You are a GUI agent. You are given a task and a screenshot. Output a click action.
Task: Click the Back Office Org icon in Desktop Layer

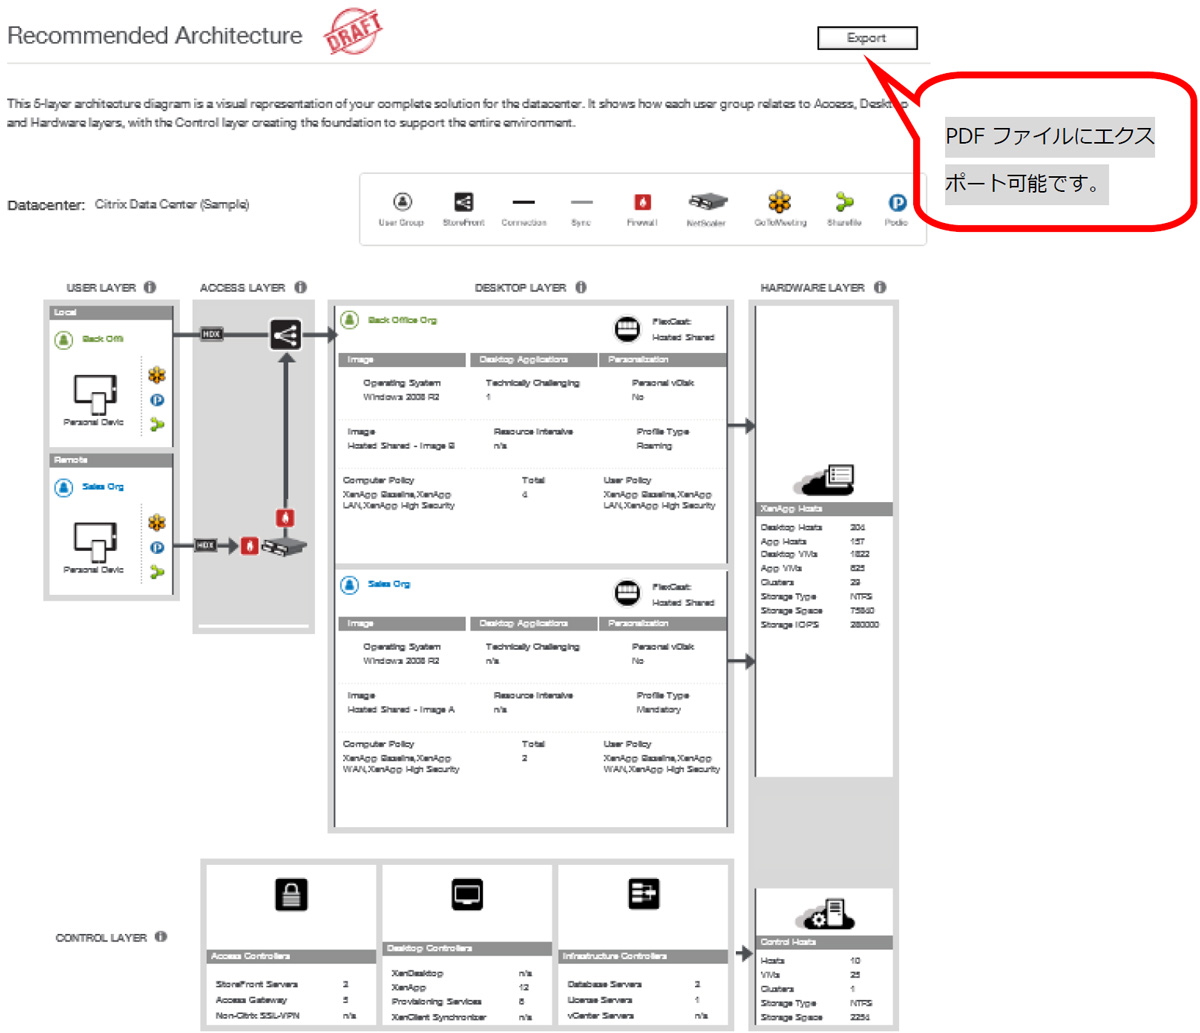350,320
